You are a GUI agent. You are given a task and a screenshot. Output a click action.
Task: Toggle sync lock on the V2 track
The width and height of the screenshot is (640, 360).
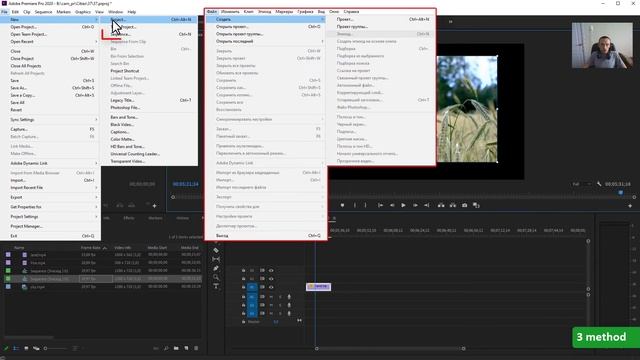tap(262, 279)
